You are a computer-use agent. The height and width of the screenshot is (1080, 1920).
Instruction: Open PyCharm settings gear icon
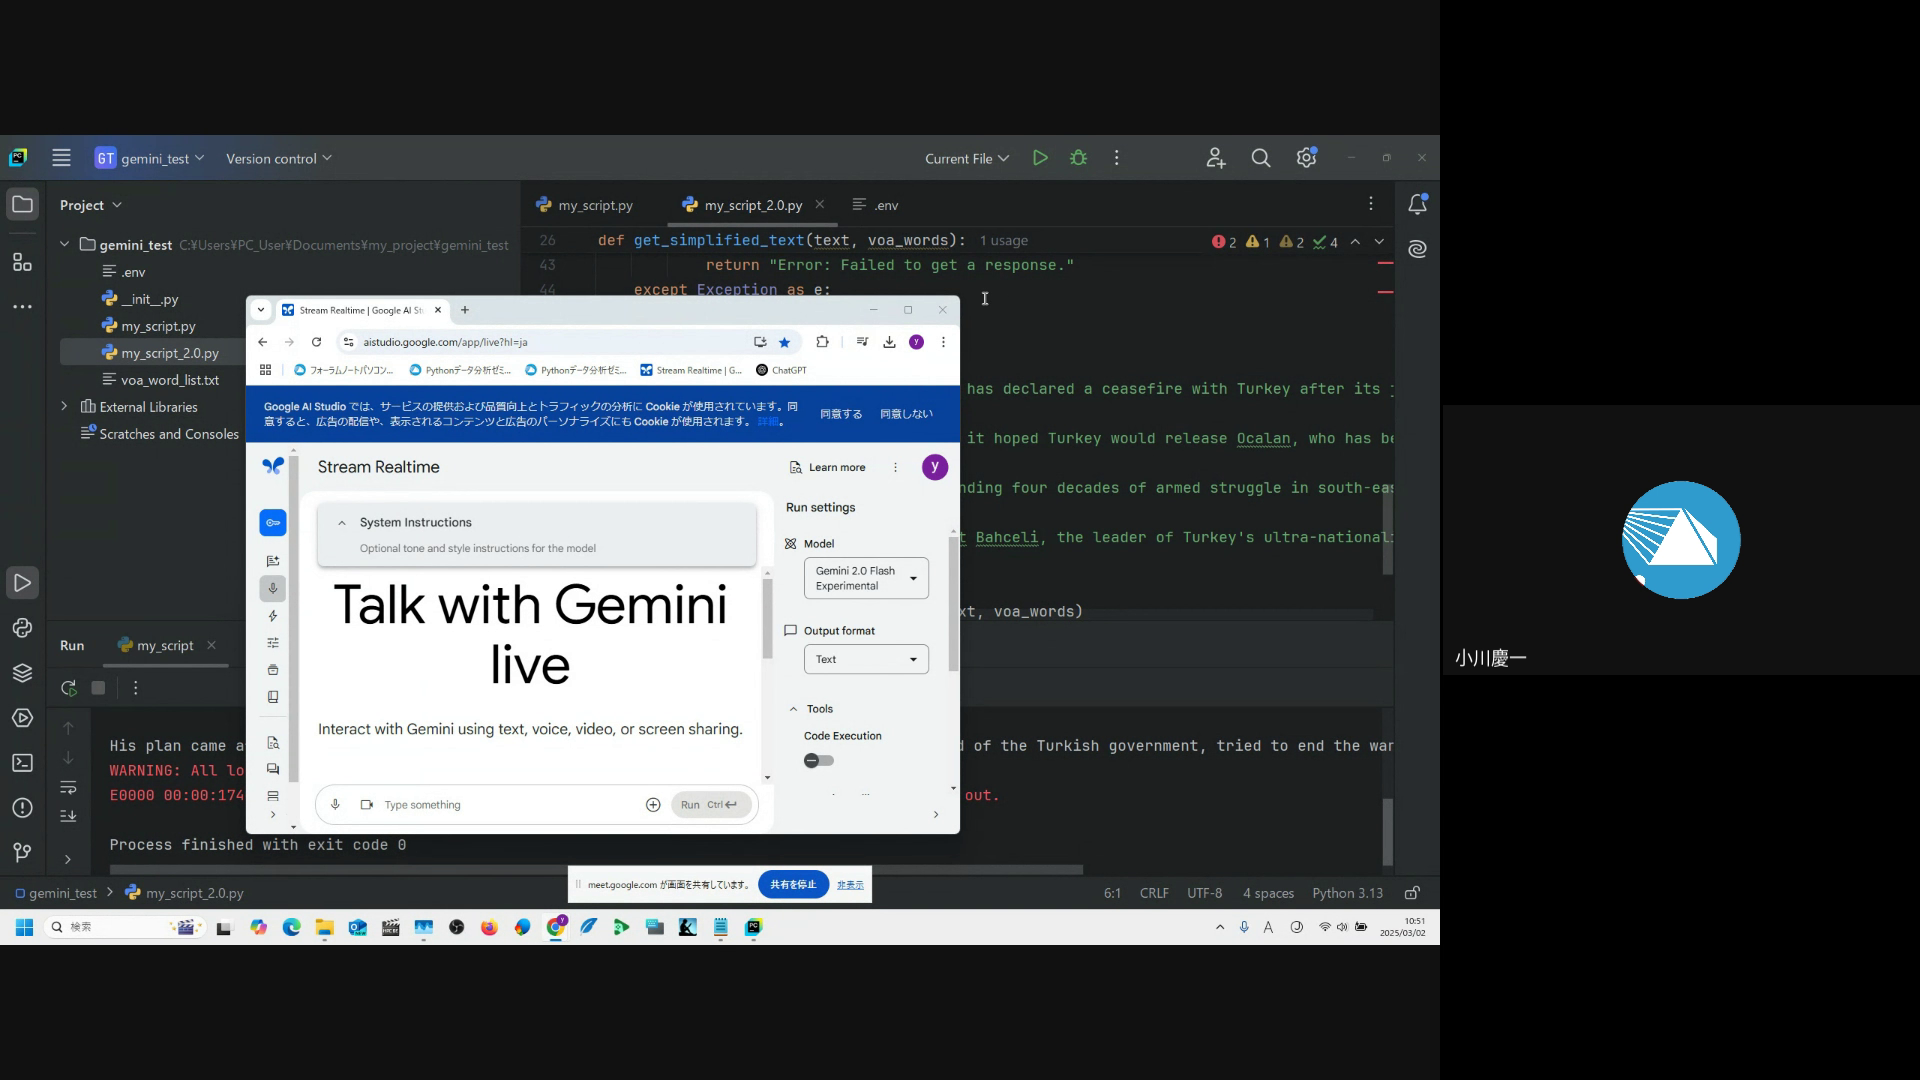click(1306, 158)
